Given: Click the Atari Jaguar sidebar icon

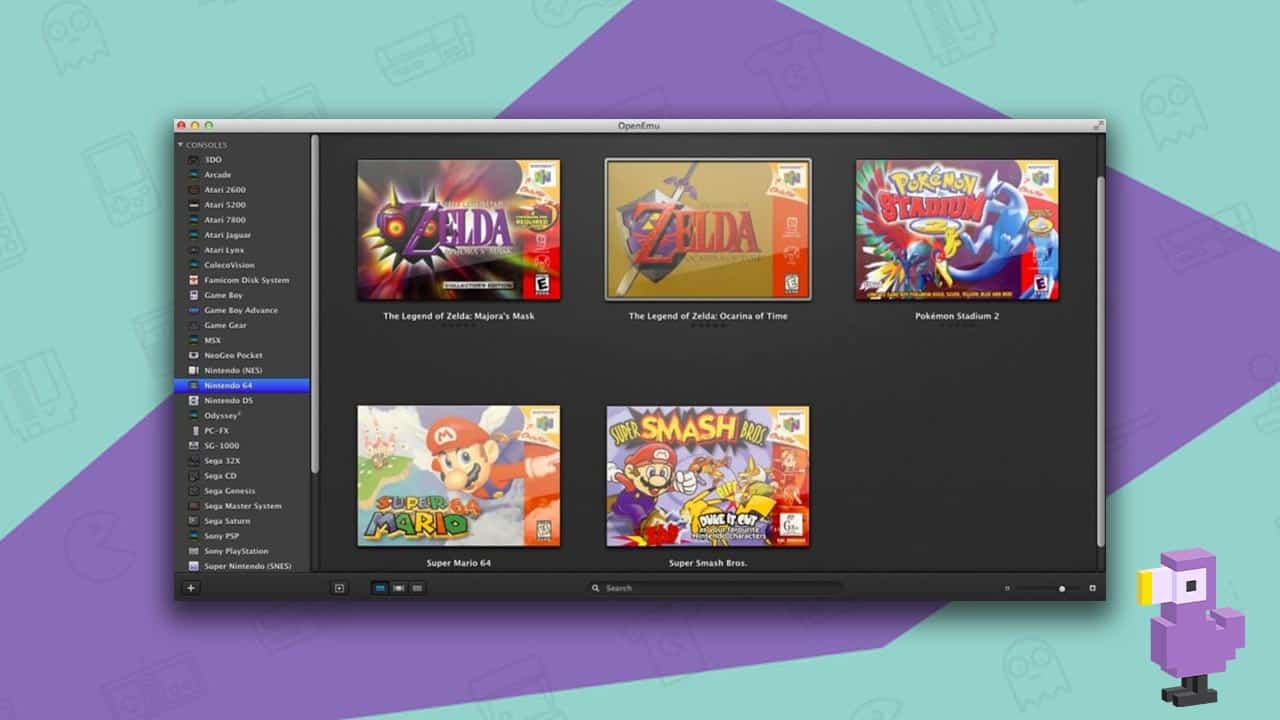Looking at the screenshot, I should (194, 235).
